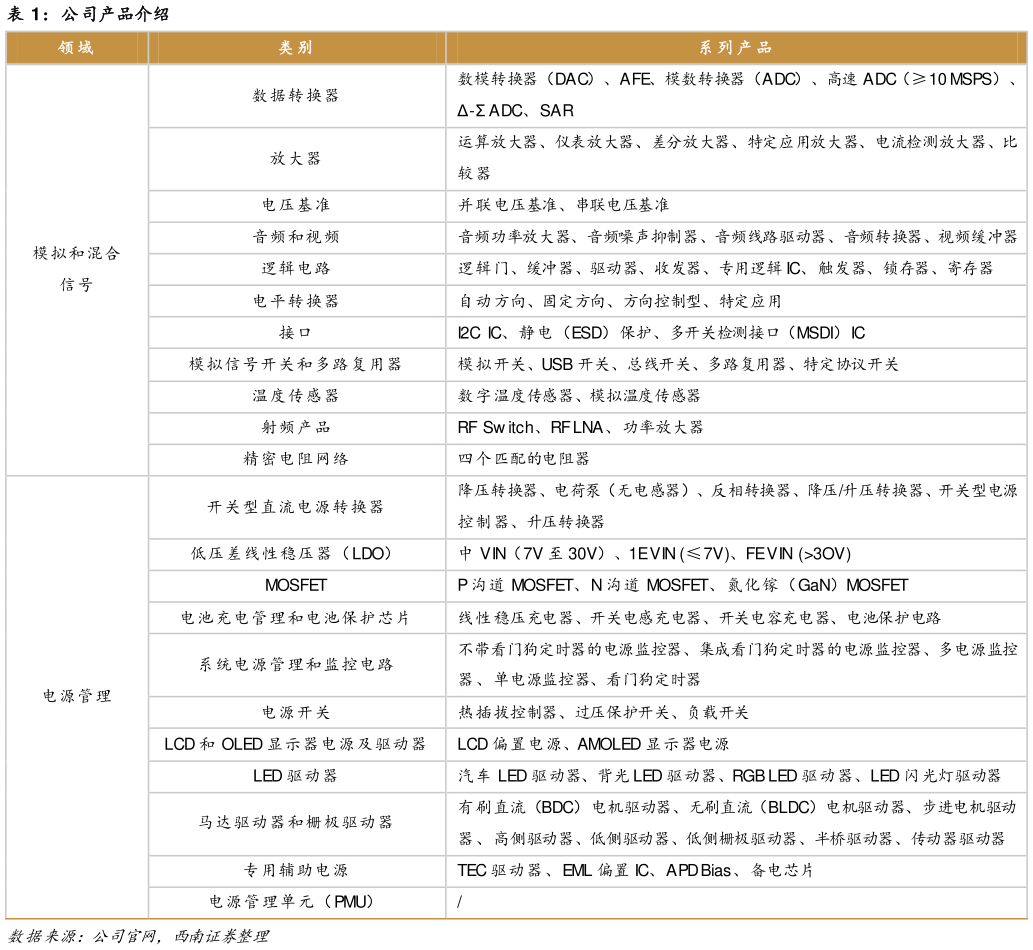The width and height of the screenshot is (1033, 950).
Task: Select the 类别 column header
Action: pos(297,47)
